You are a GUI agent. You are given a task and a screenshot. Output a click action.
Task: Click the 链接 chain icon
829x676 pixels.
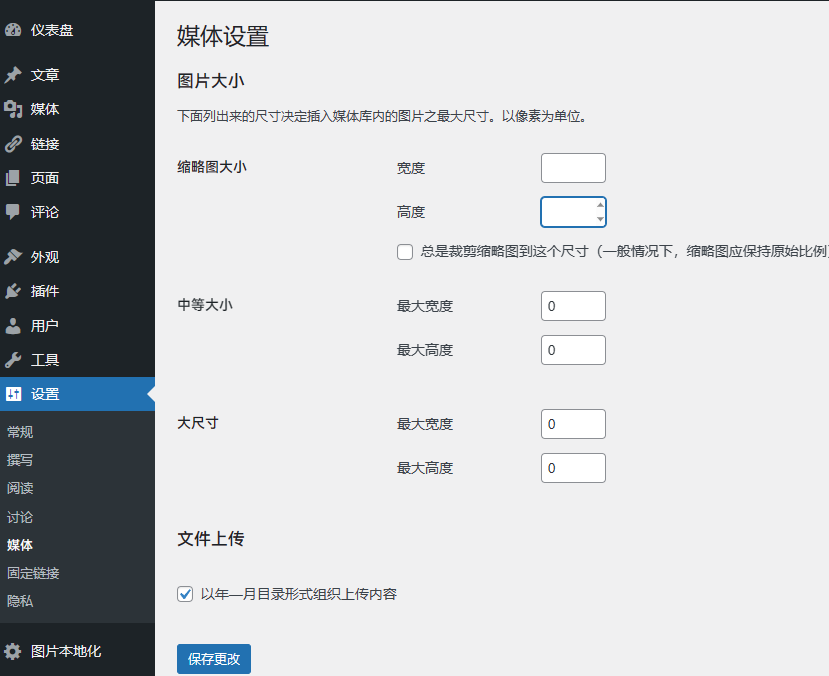[14, 143]
